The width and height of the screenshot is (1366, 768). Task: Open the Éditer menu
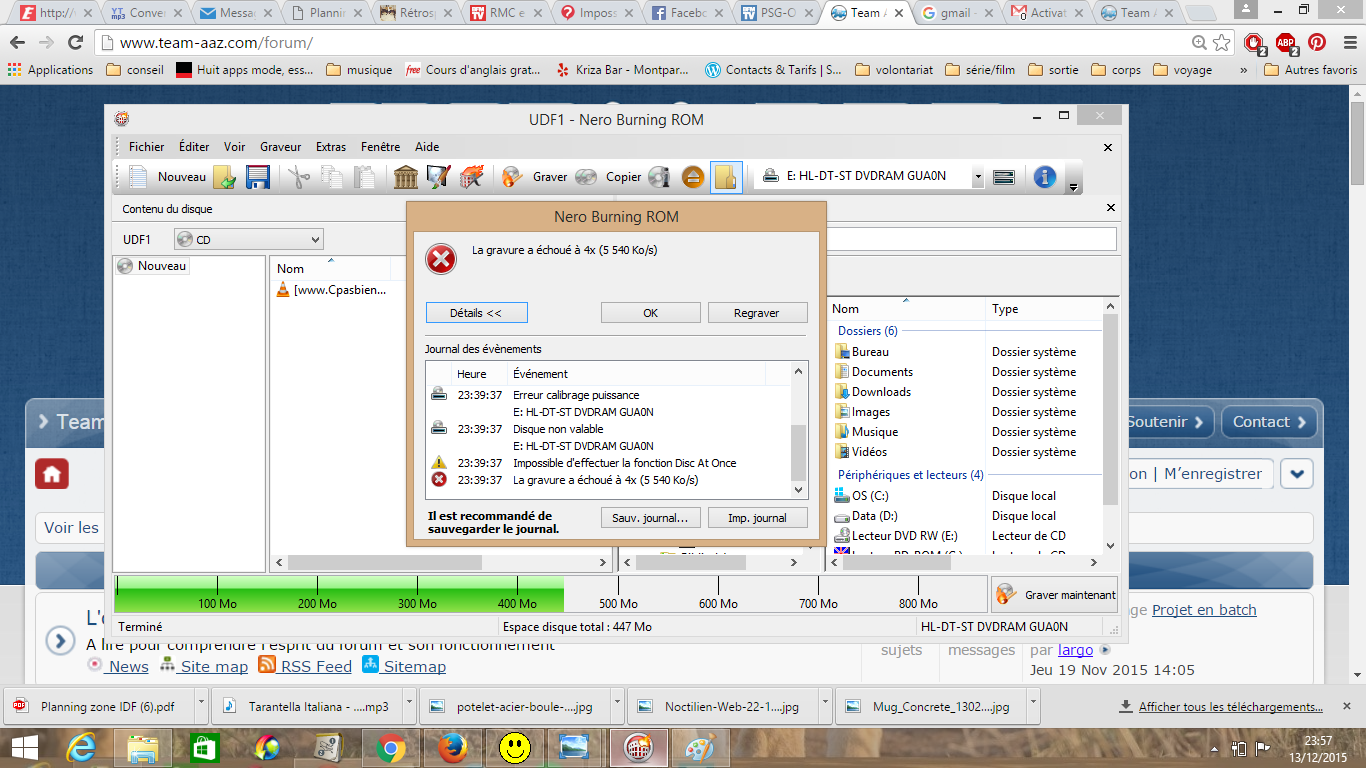coord(194,147)
